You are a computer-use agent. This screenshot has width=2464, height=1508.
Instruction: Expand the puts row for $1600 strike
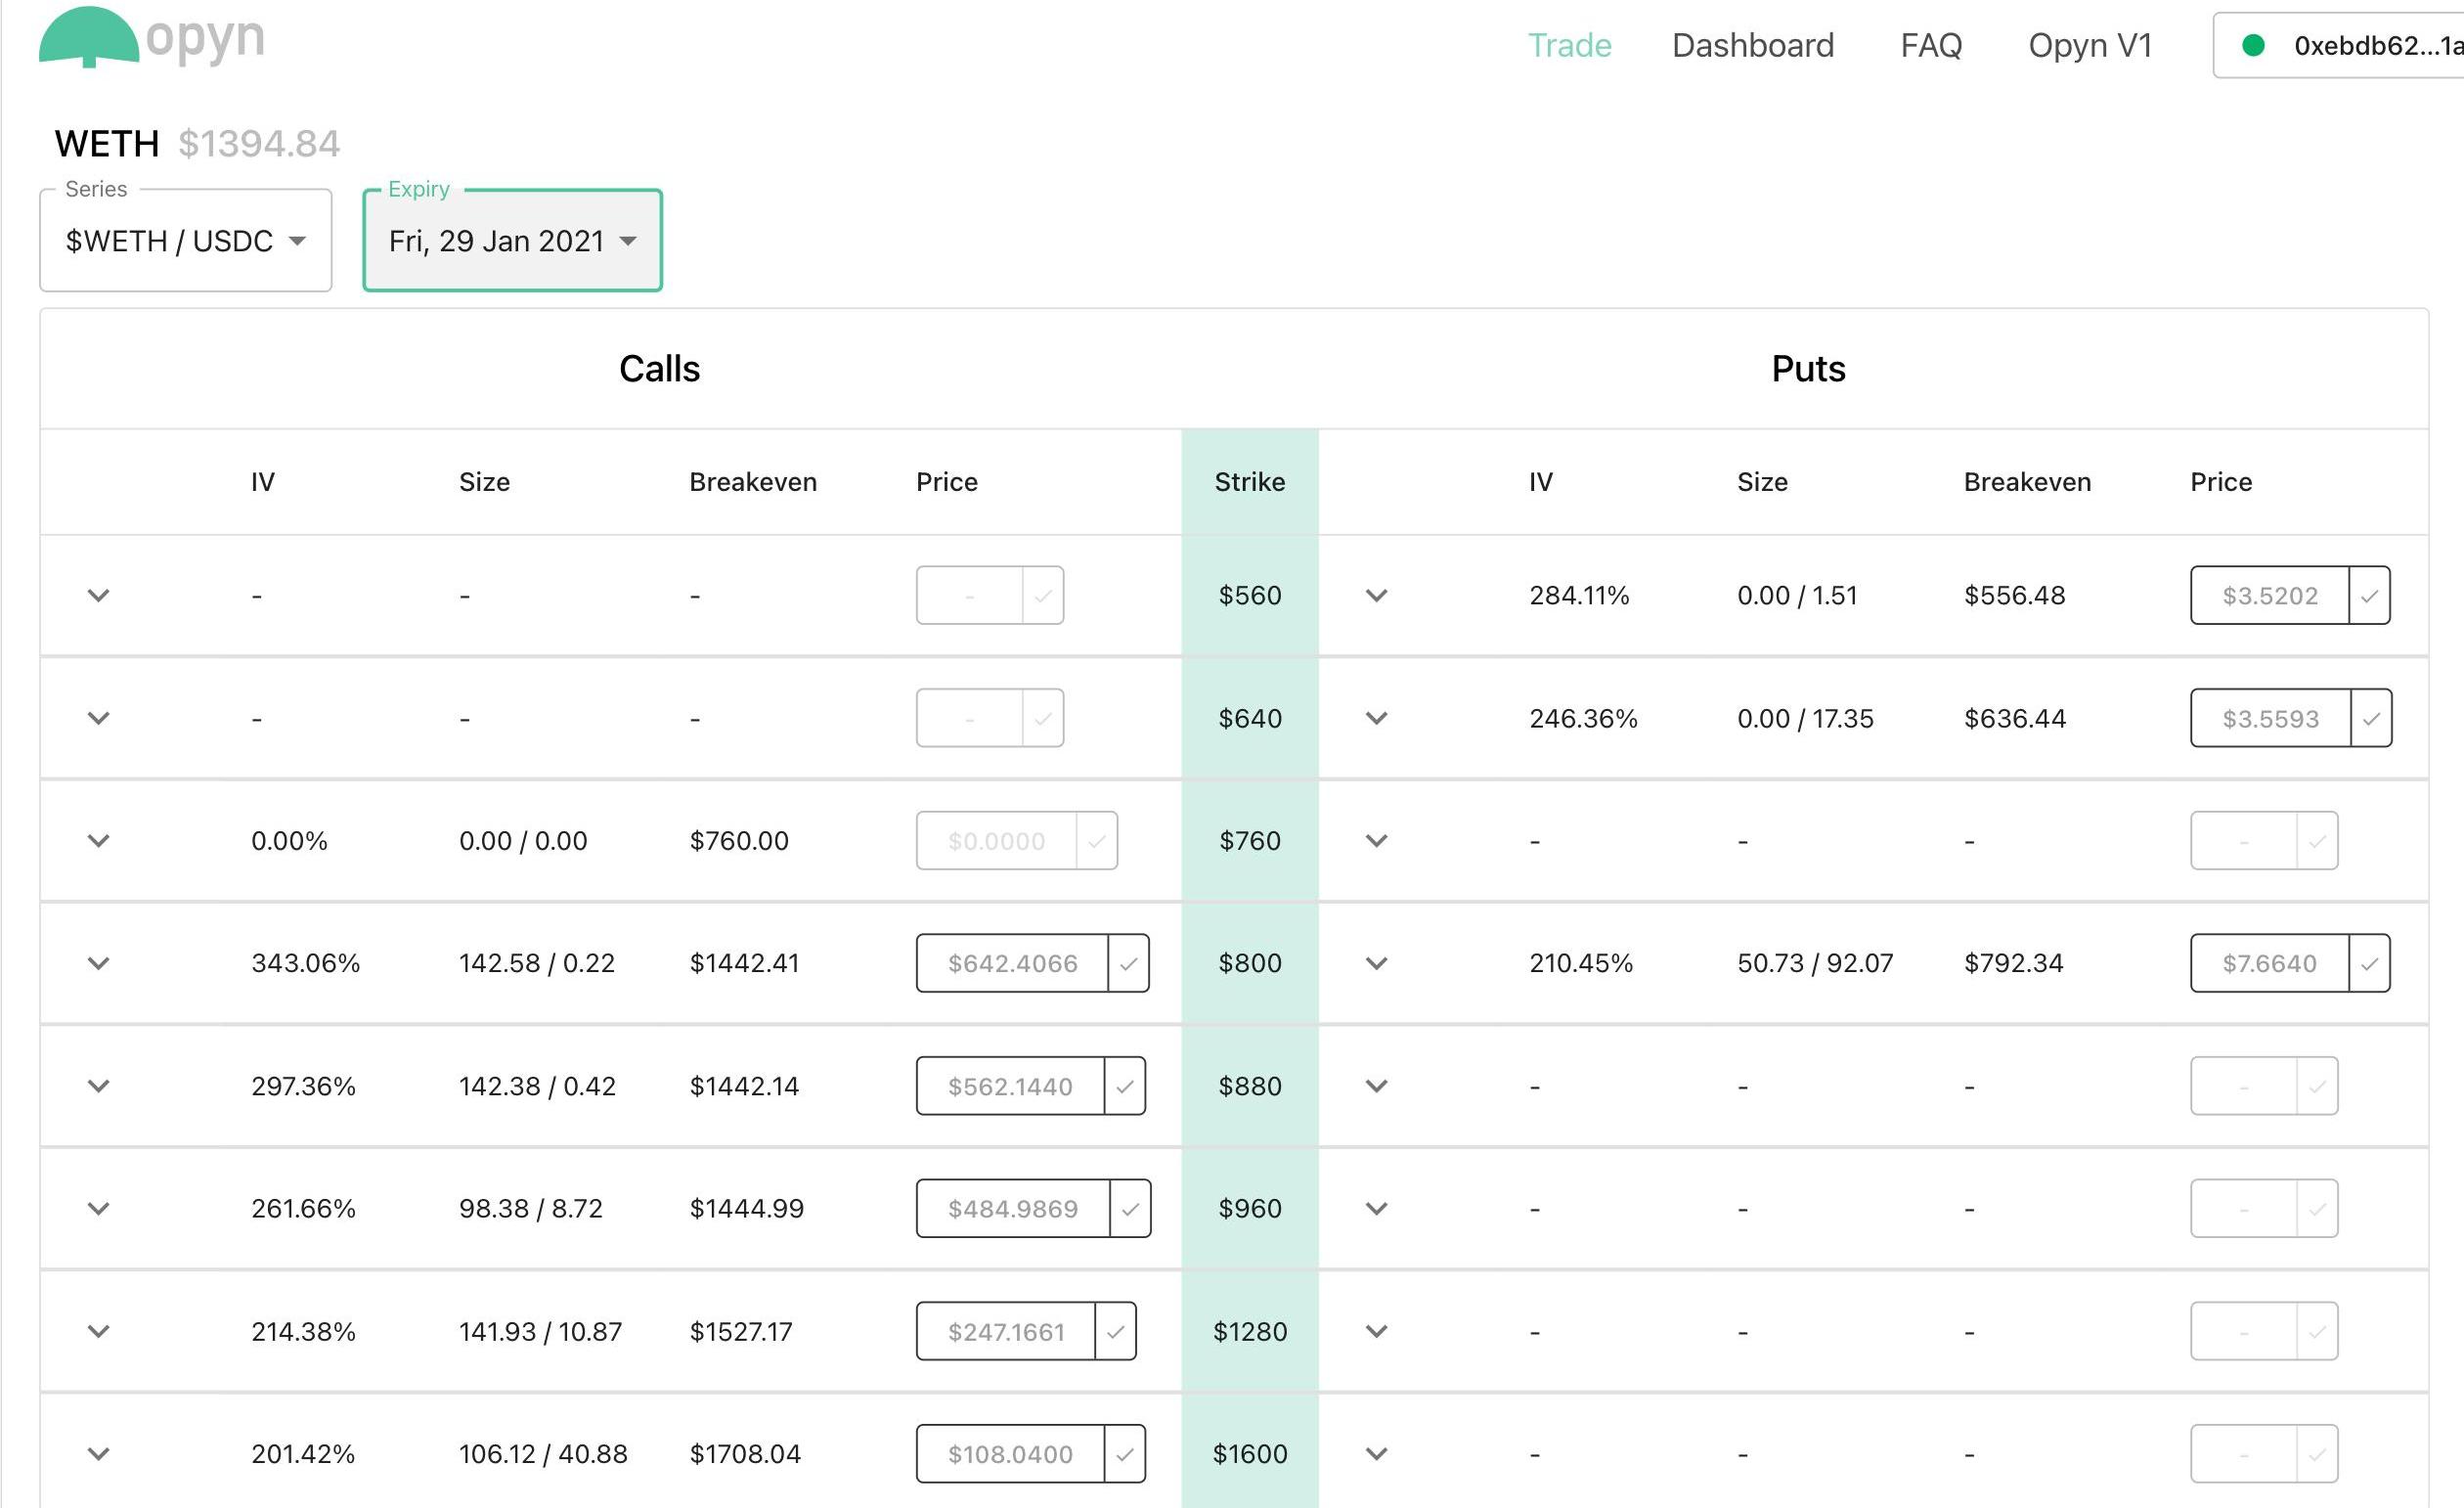(1377, 1454)
